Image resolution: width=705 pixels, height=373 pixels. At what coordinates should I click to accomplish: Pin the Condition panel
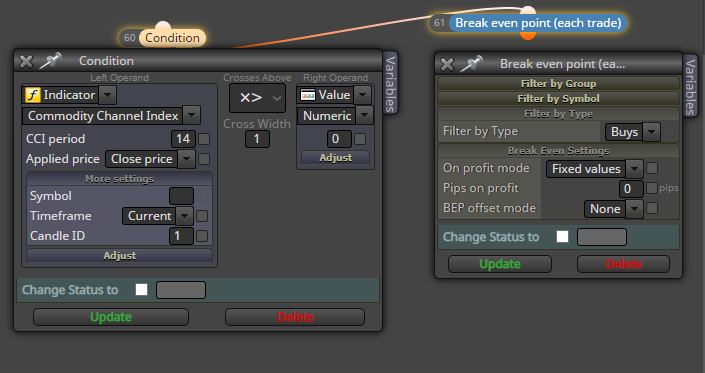tap(50, 61)
